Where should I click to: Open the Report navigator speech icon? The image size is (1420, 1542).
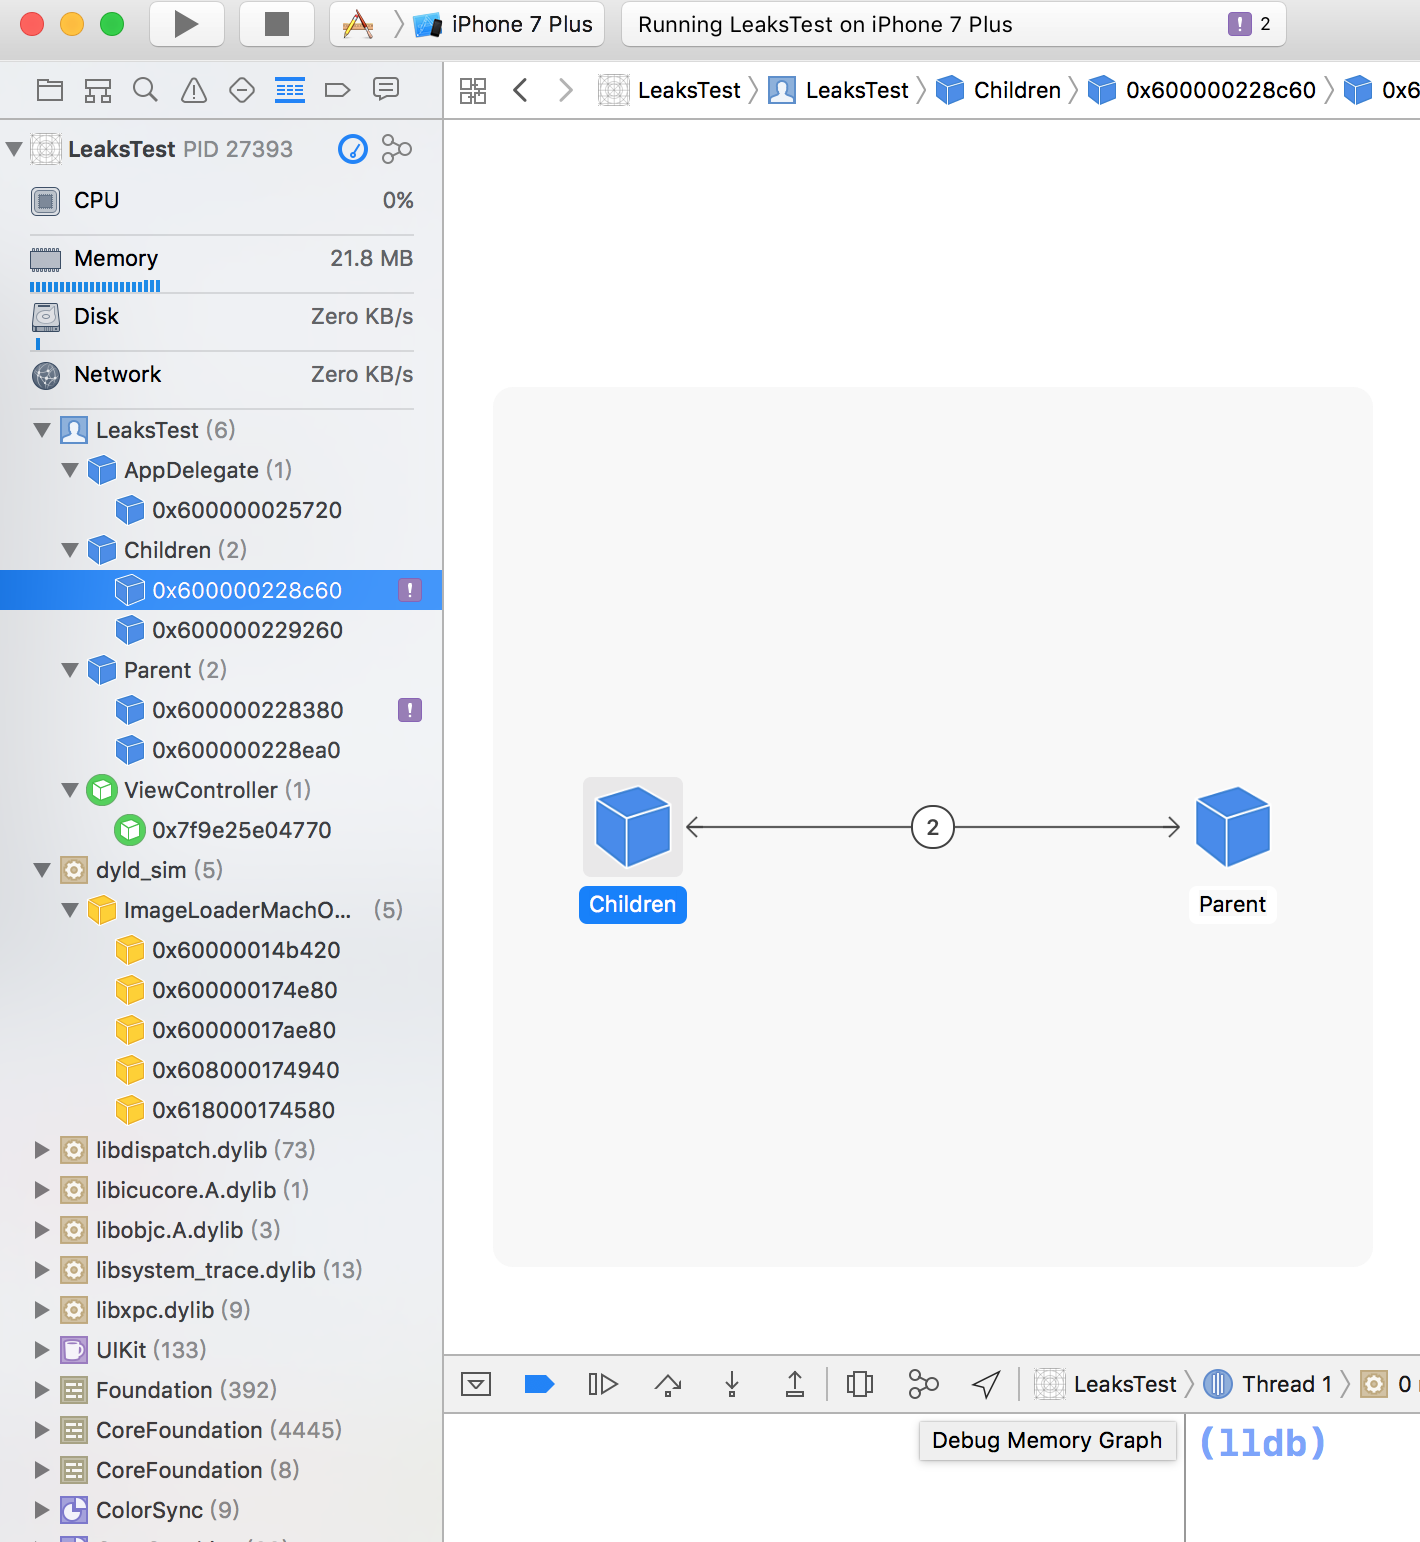386,90
